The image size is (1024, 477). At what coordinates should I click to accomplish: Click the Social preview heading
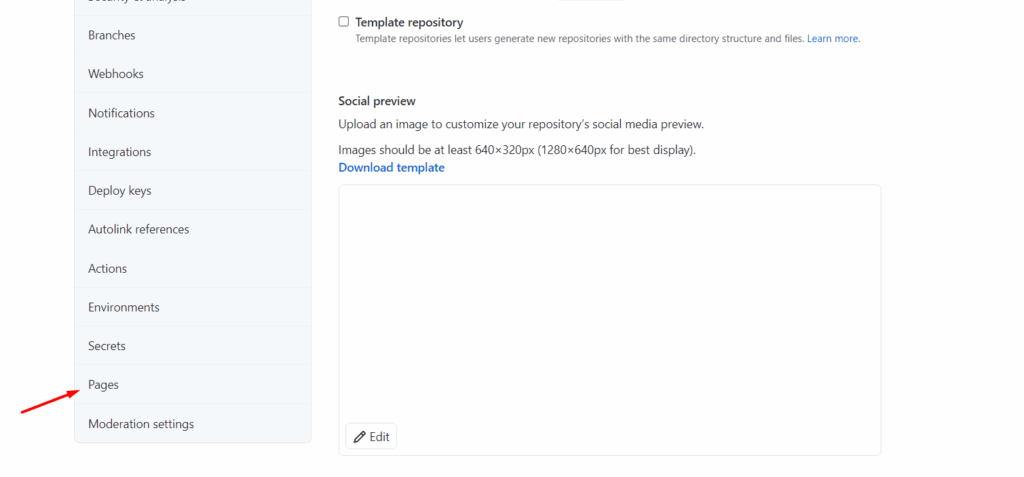[x=377, y=101]
